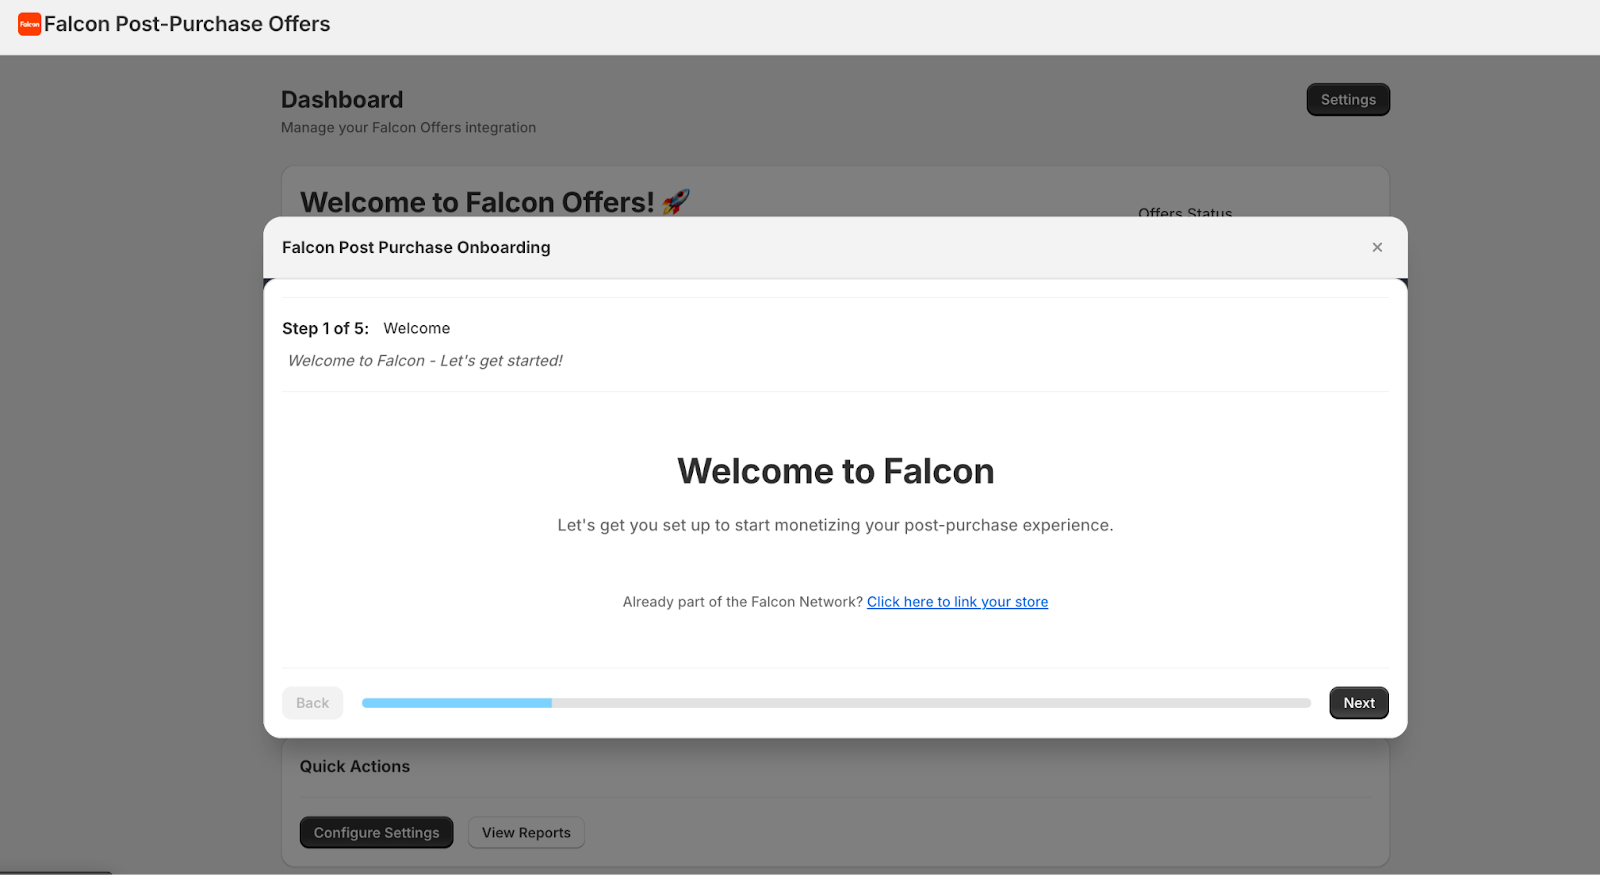This screenshot has width=1600, height=875.
Task: Click the Quick Actions section heading
Action: (x=355, y=767)
